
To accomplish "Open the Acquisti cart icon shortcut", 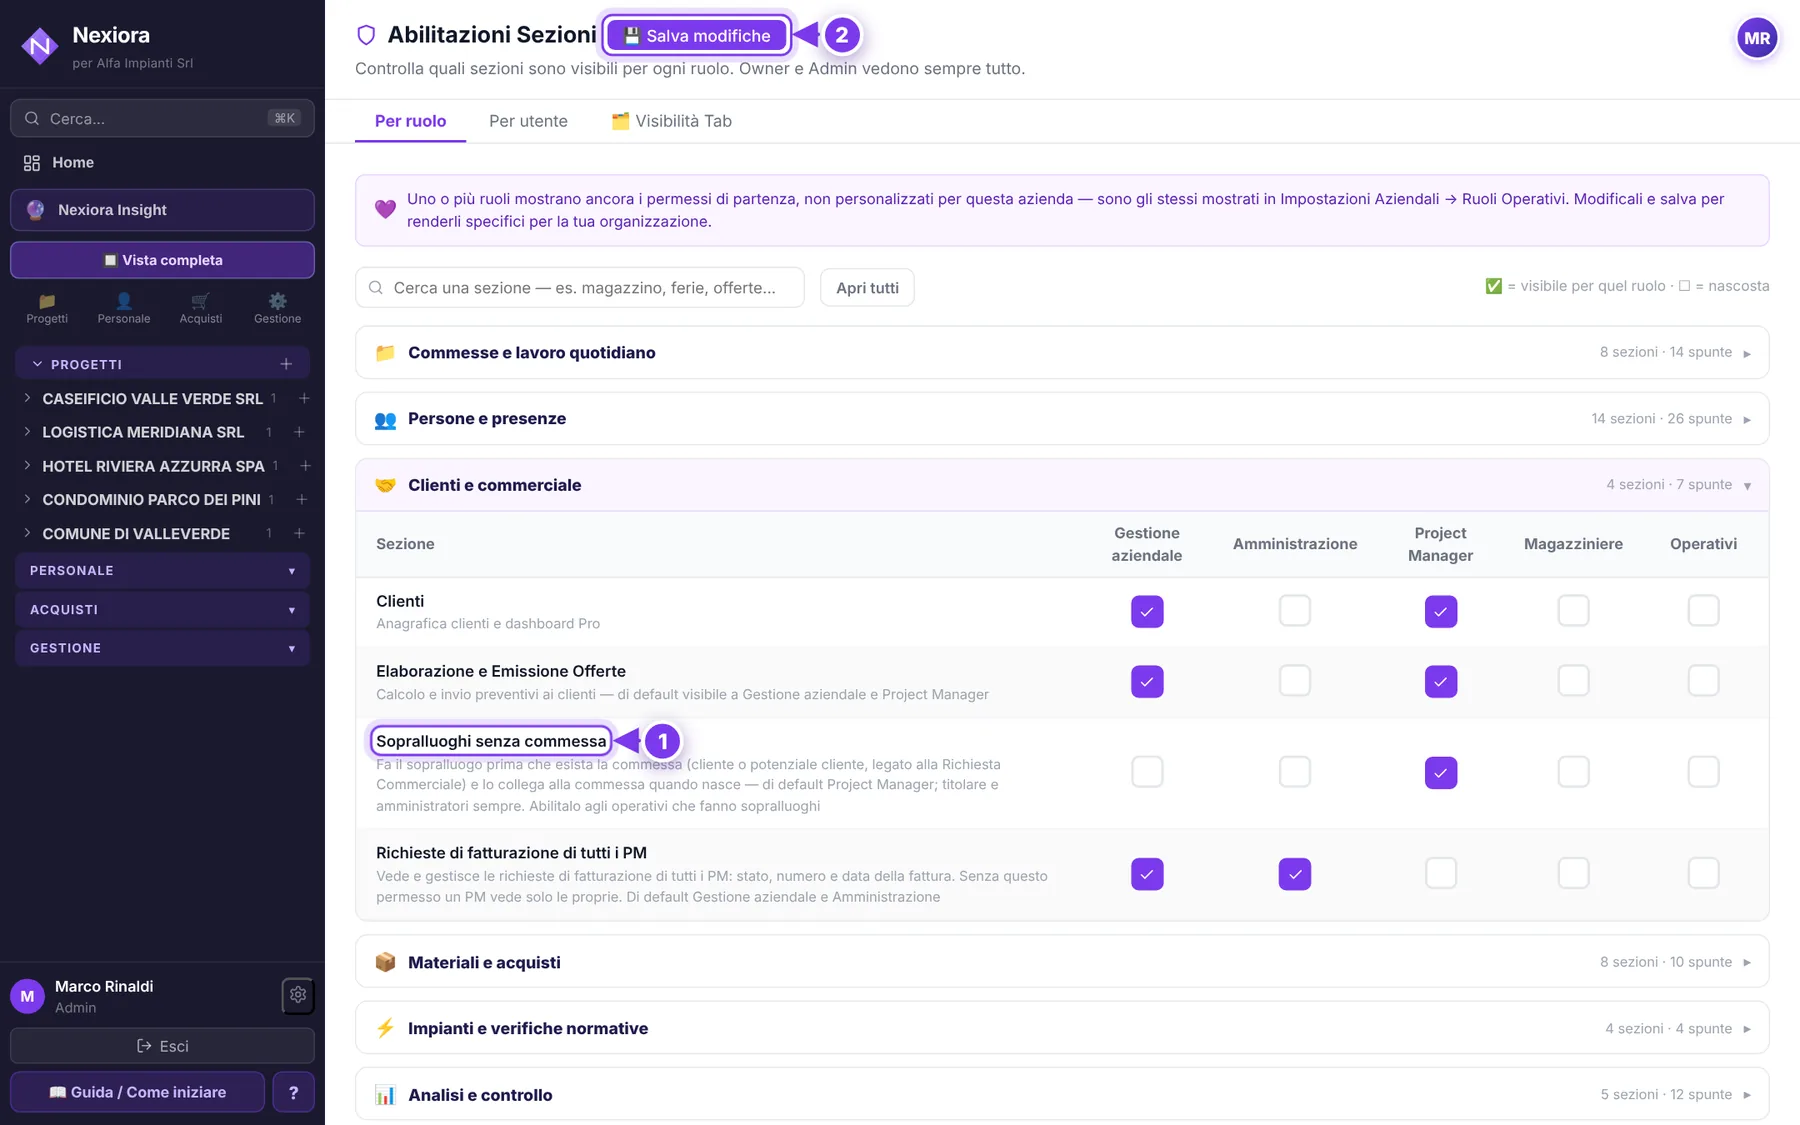I will click(x=201, y=308).
